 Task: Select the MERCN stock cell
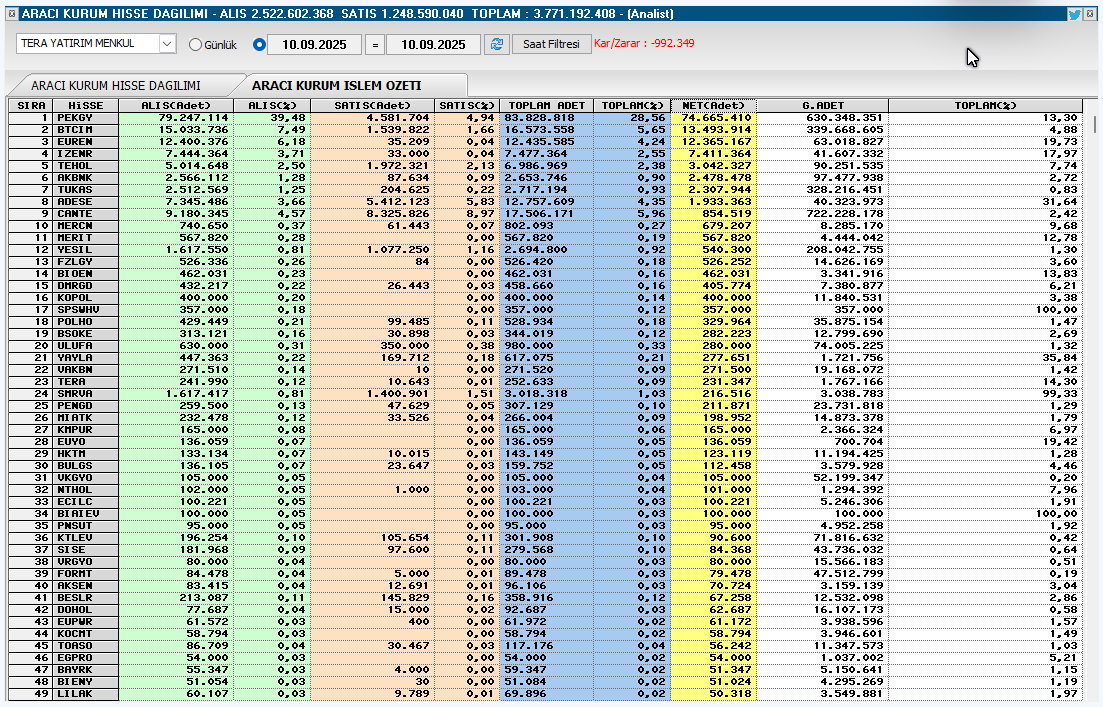86,226
